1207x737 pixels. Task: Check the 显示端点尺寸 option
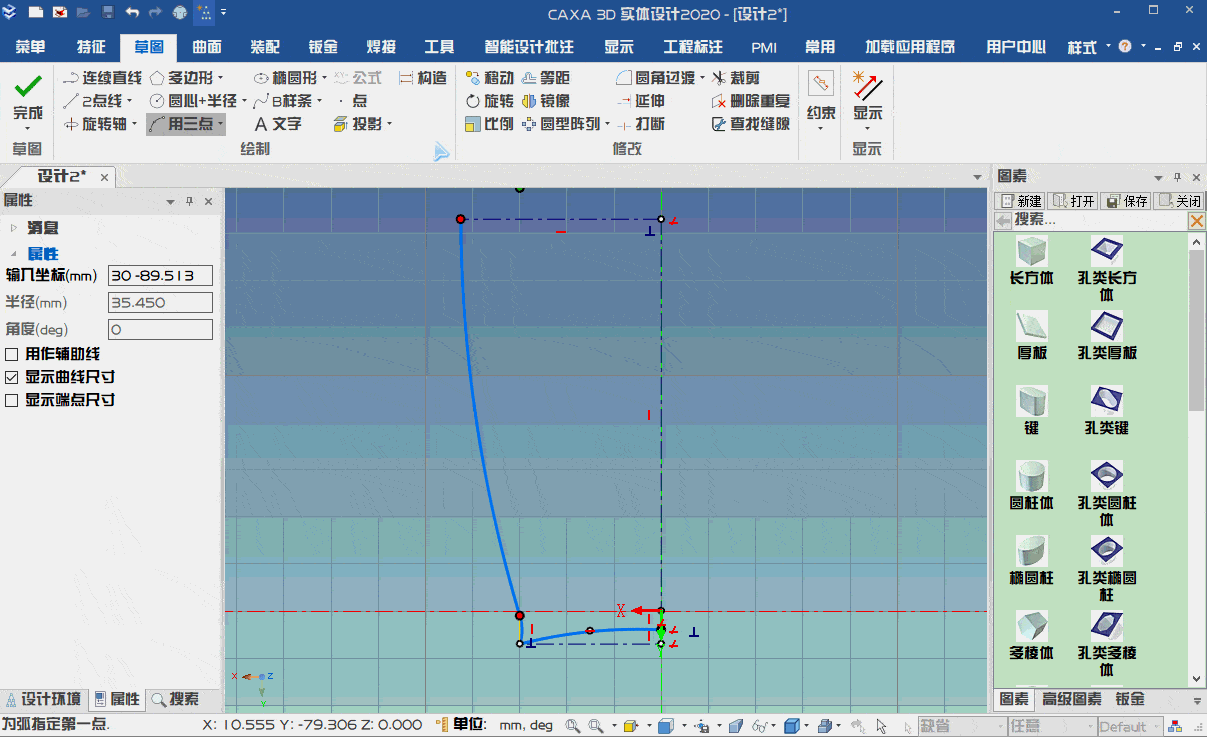pyautogui.click(x=9, y=402)
